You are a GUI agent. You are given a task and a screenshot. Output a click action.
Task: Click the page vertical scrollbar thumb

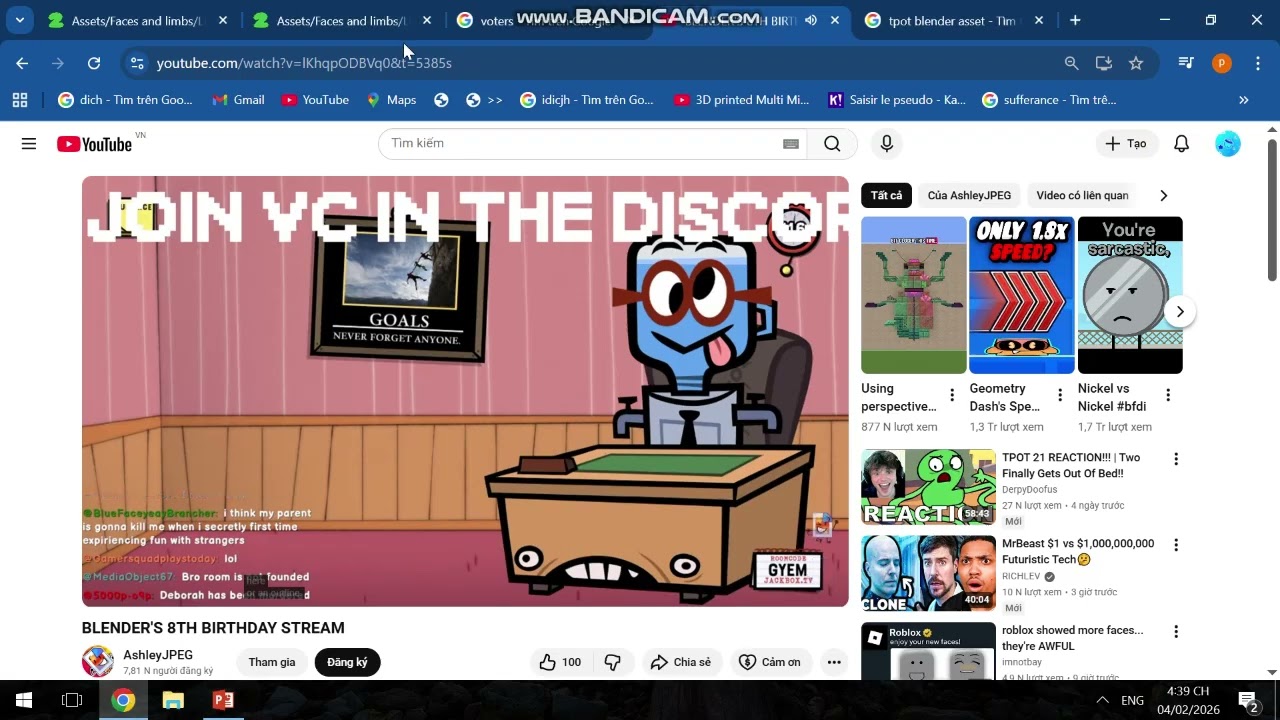(1272, 210)
